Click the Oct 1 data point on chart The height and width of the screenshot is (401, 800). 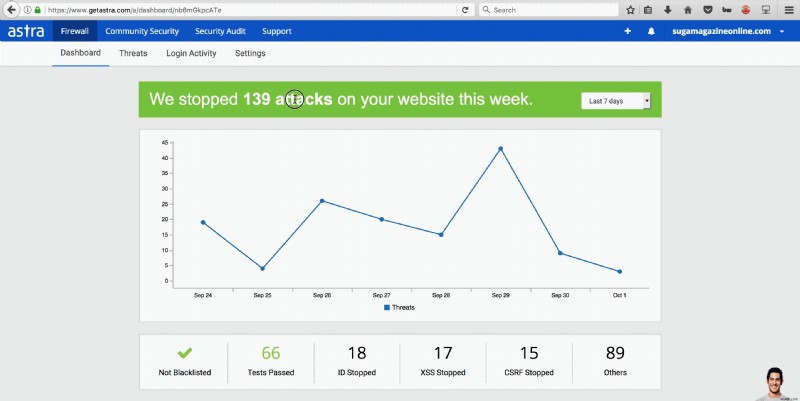[x=619, y=271]
